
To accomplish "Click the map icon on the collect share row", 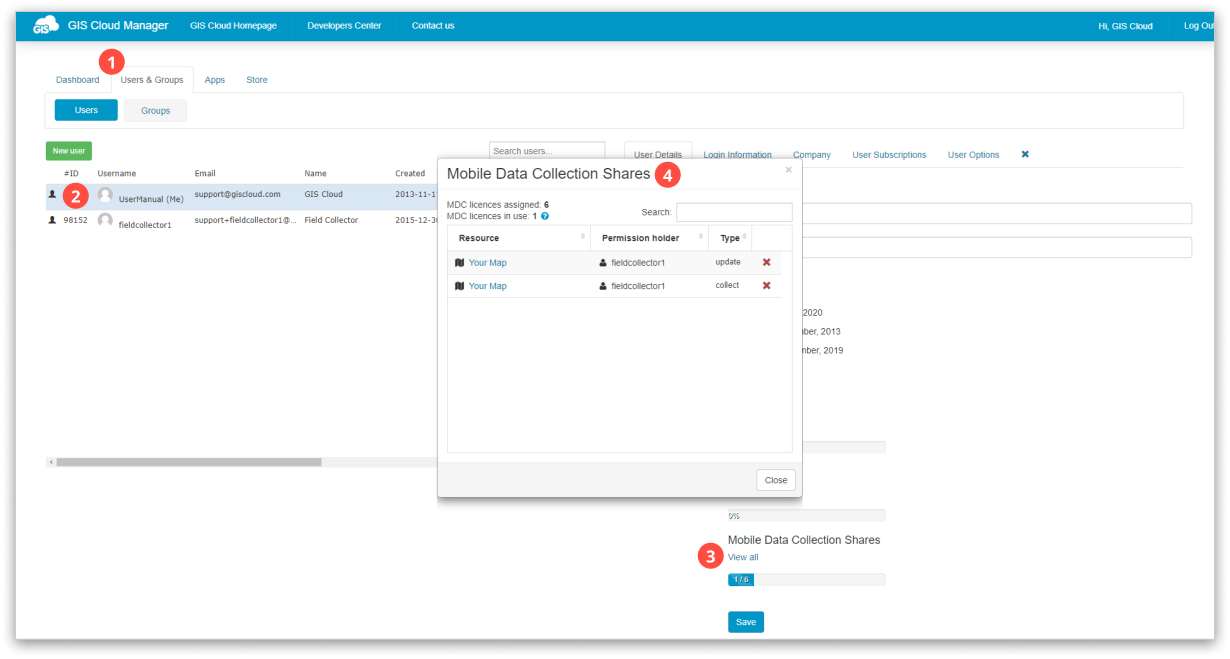I will tap(457, 286).
